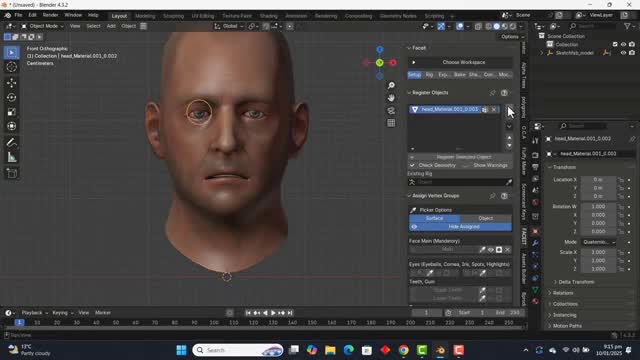Clear the Face Main vertex group
Screen dimensions: 640x360
507,249
